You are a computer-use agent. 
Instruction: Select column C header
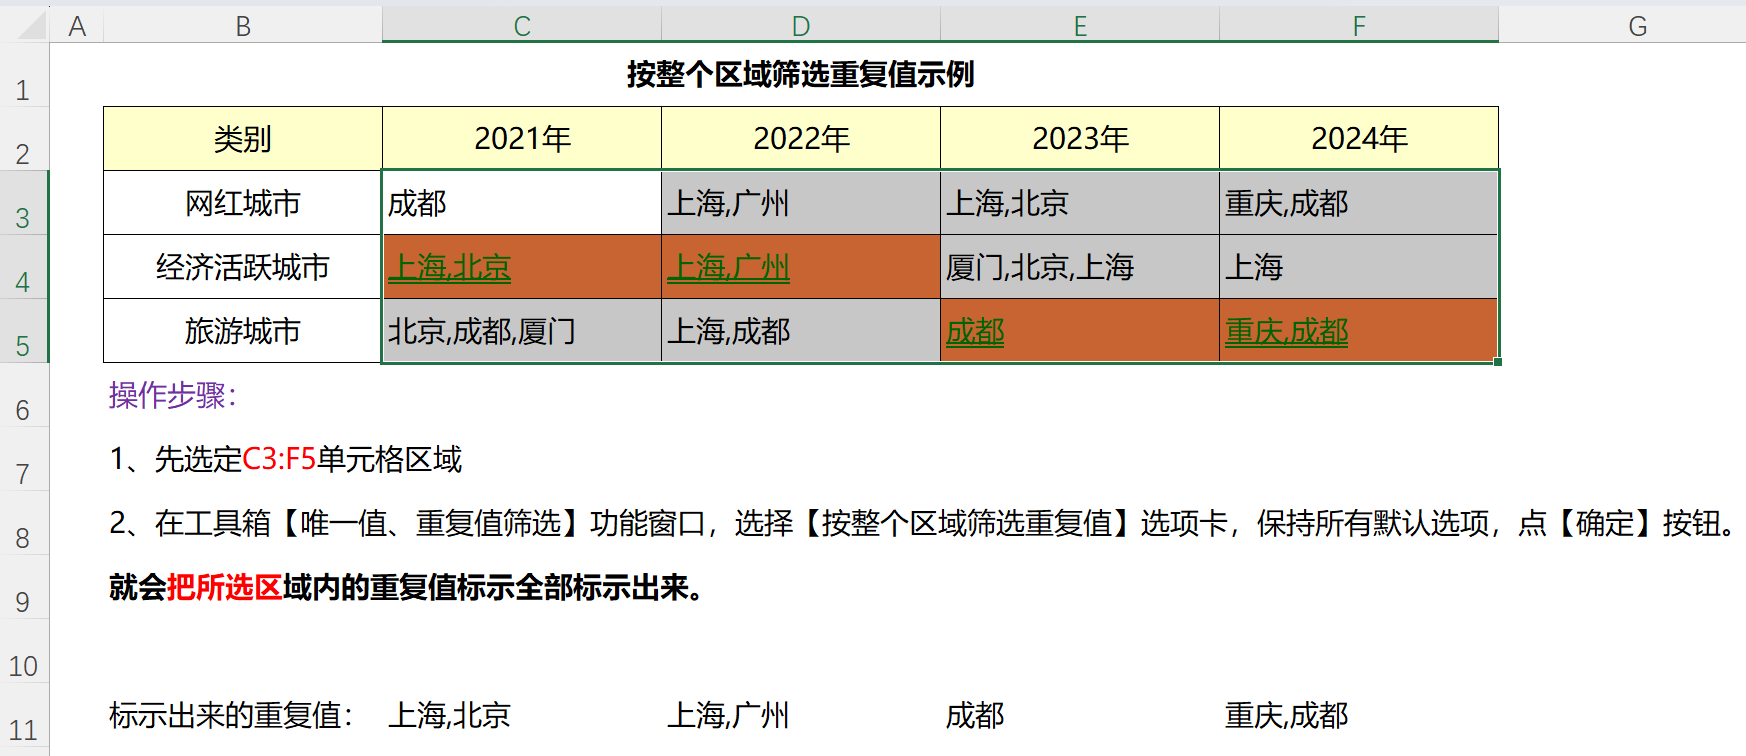point(521,26)
